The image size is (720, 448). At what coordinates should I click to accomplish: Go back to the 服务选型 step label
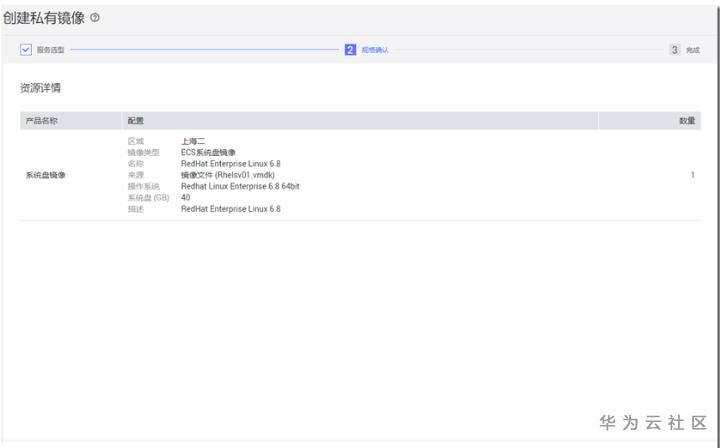pyautogui.click(x=51, y=50)
